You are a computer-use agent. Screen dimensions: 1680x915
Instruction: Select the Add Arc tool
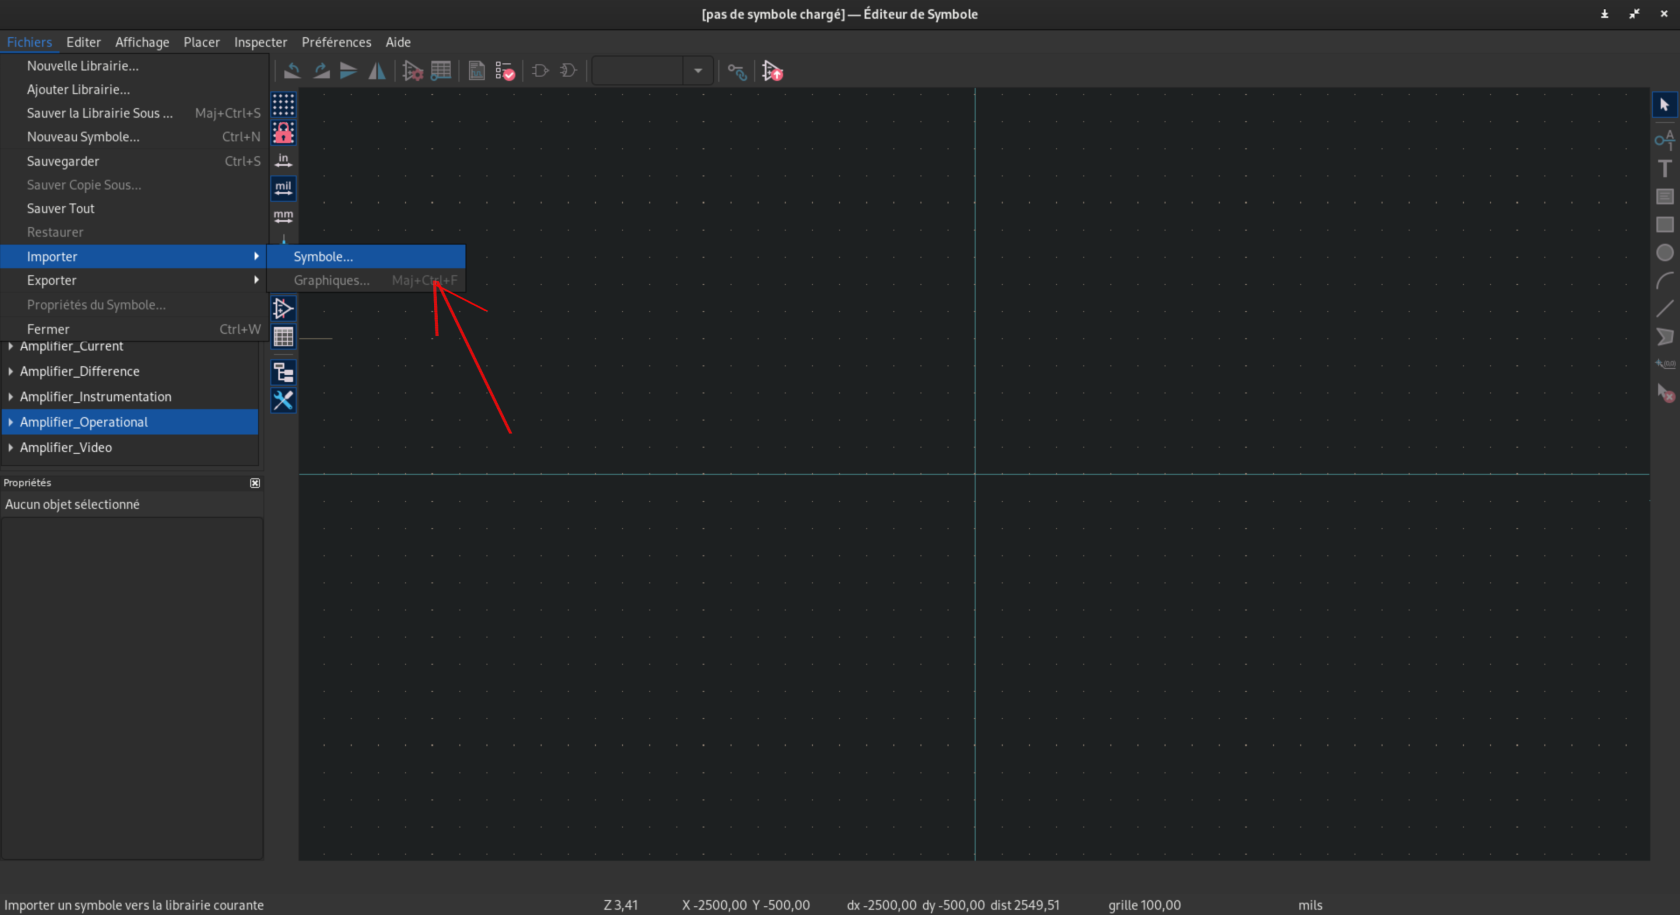coord(1665,281)
